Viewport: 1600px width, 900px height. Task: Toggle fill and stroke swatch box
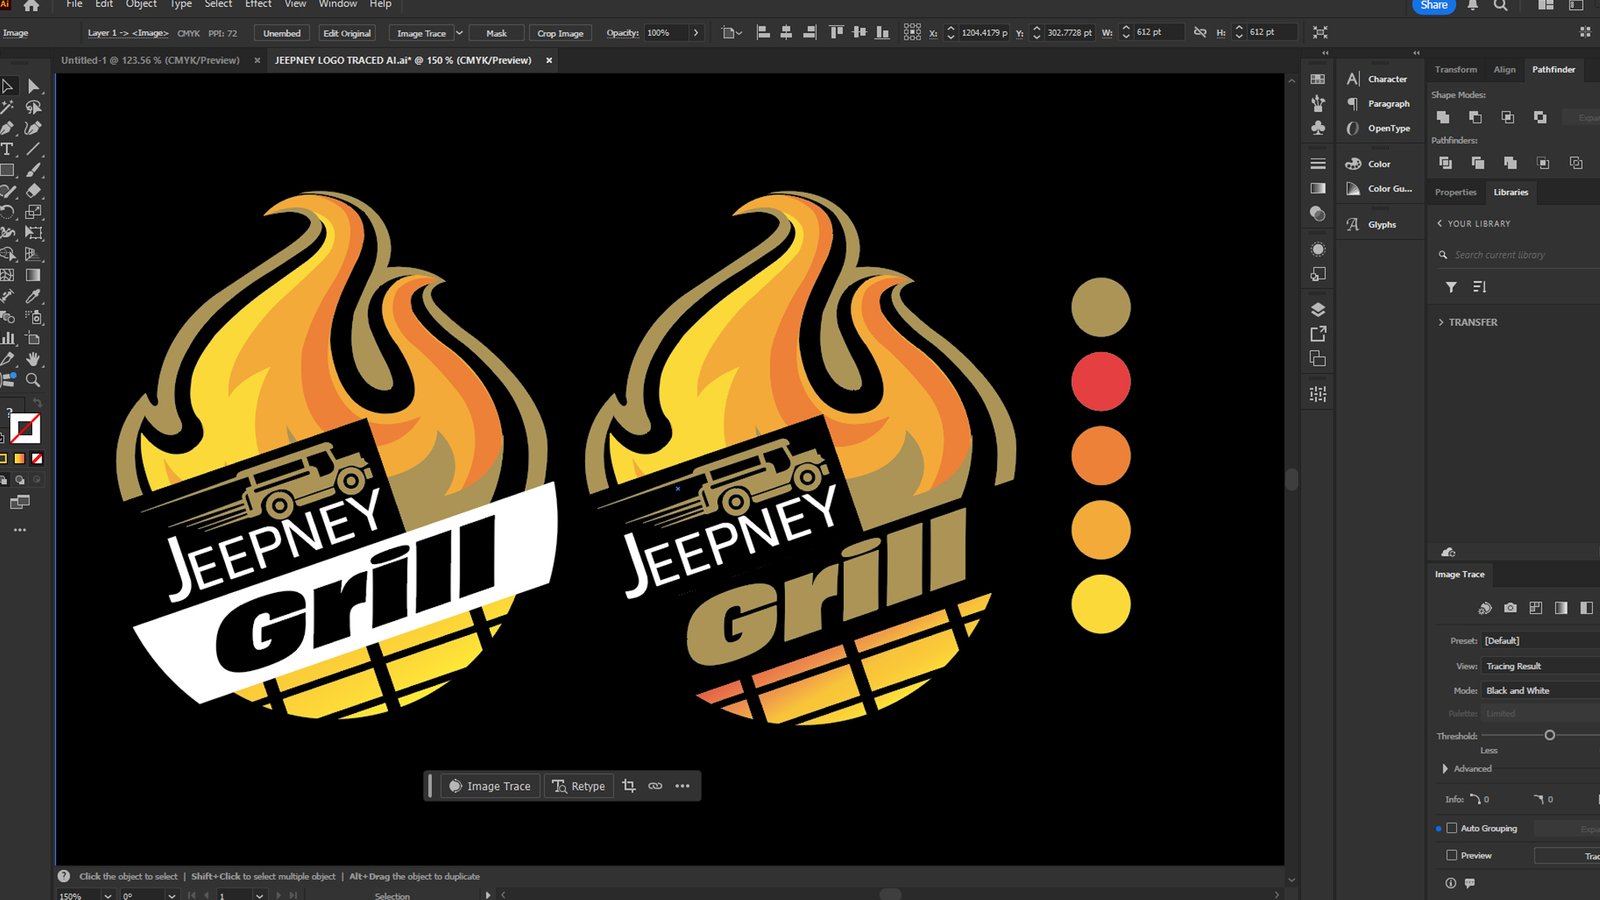point(25,428)
